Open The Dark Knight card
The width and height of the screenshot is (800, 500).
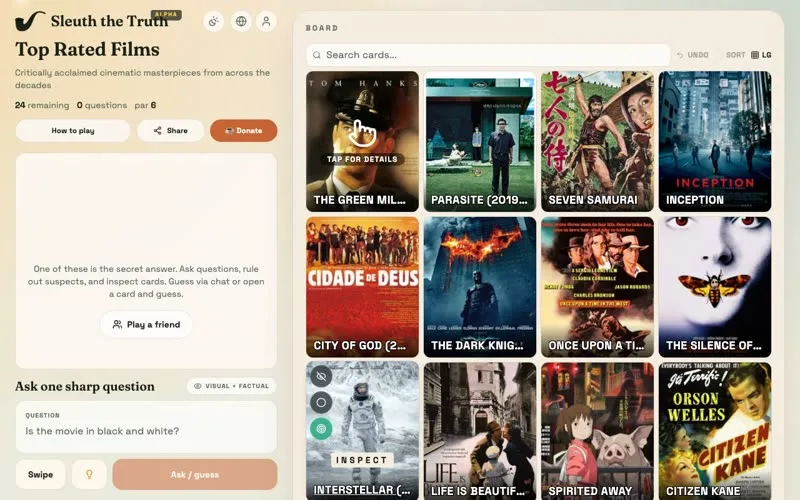click(480, 287)
